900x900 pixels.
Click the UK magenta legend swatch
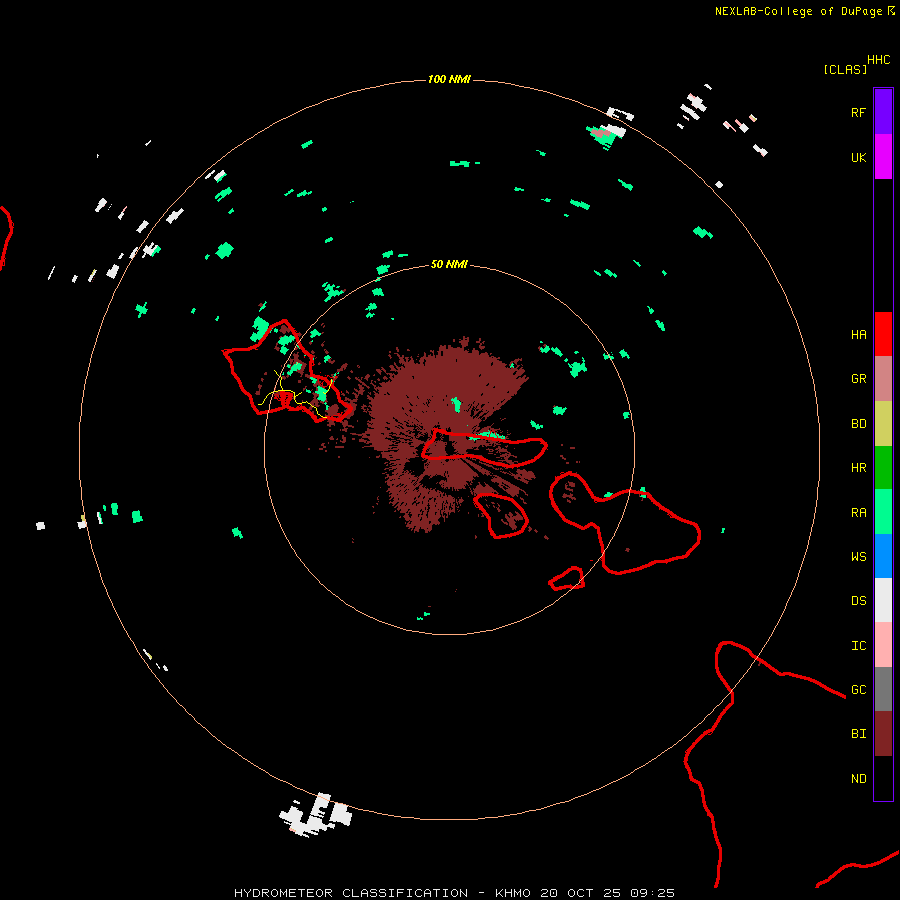883,157
